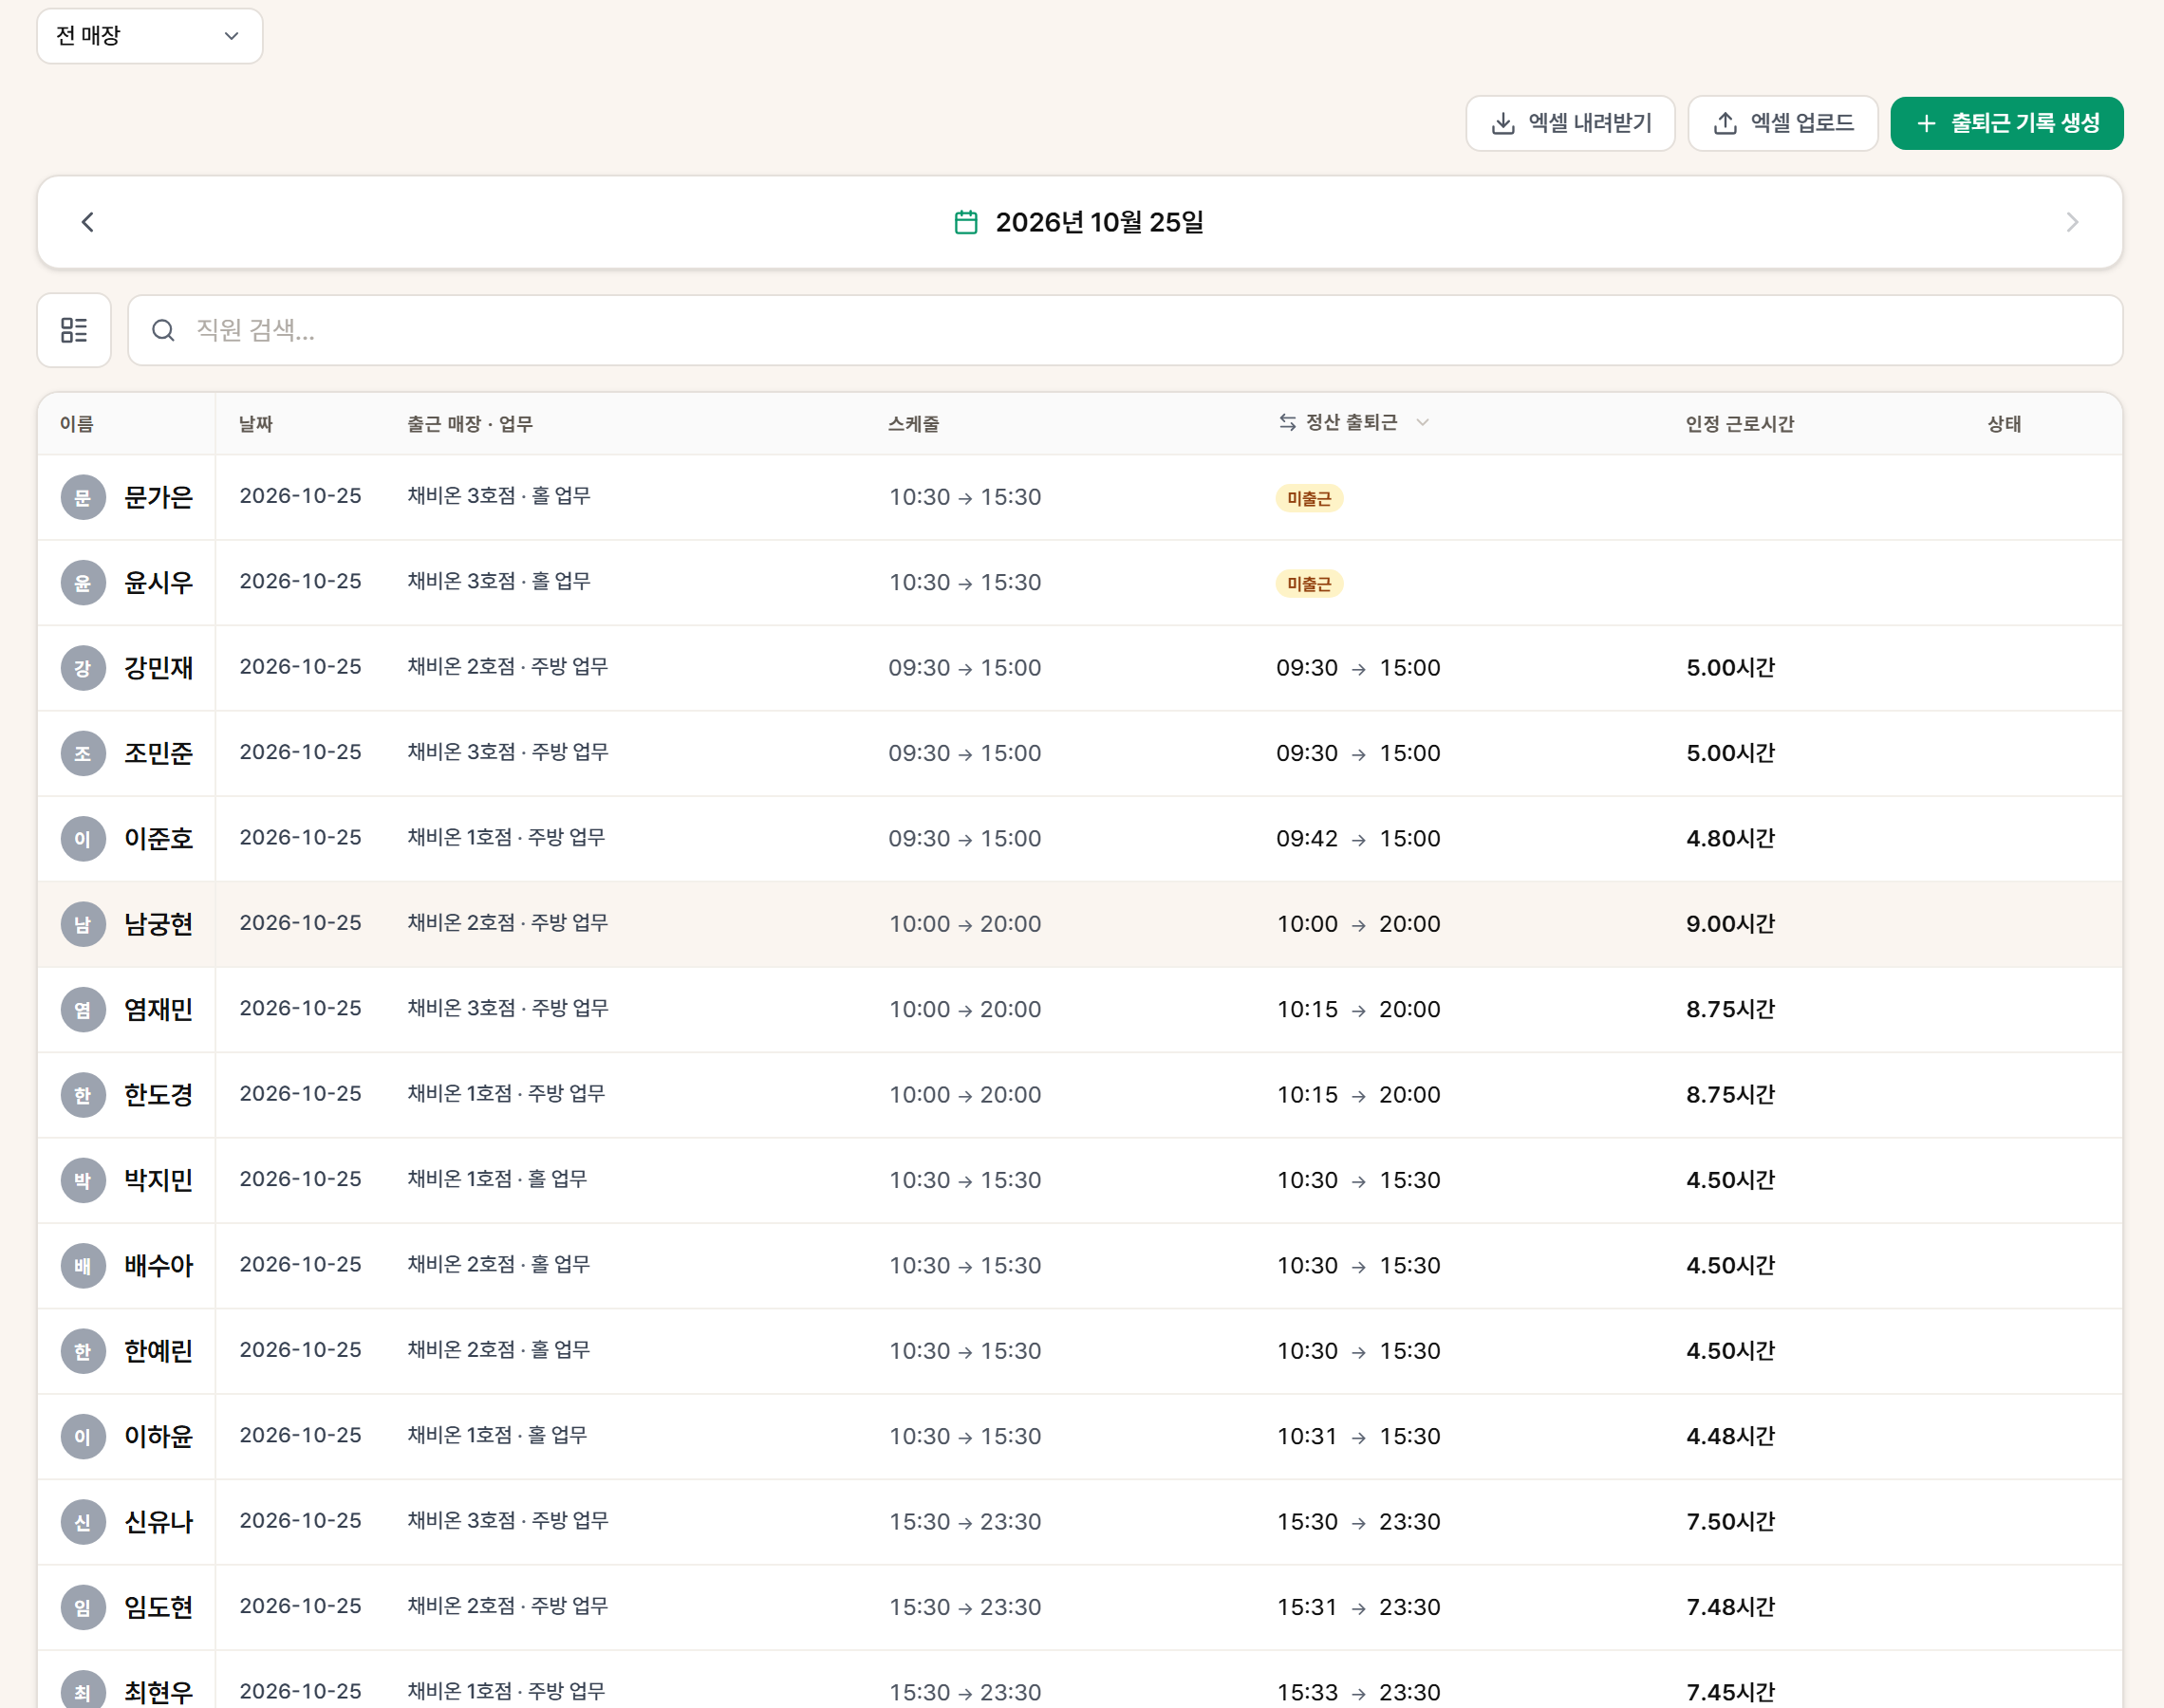Click the 엑셀 내려받기 button
2164x1708 pixels.
click(x=1570, y=123)
